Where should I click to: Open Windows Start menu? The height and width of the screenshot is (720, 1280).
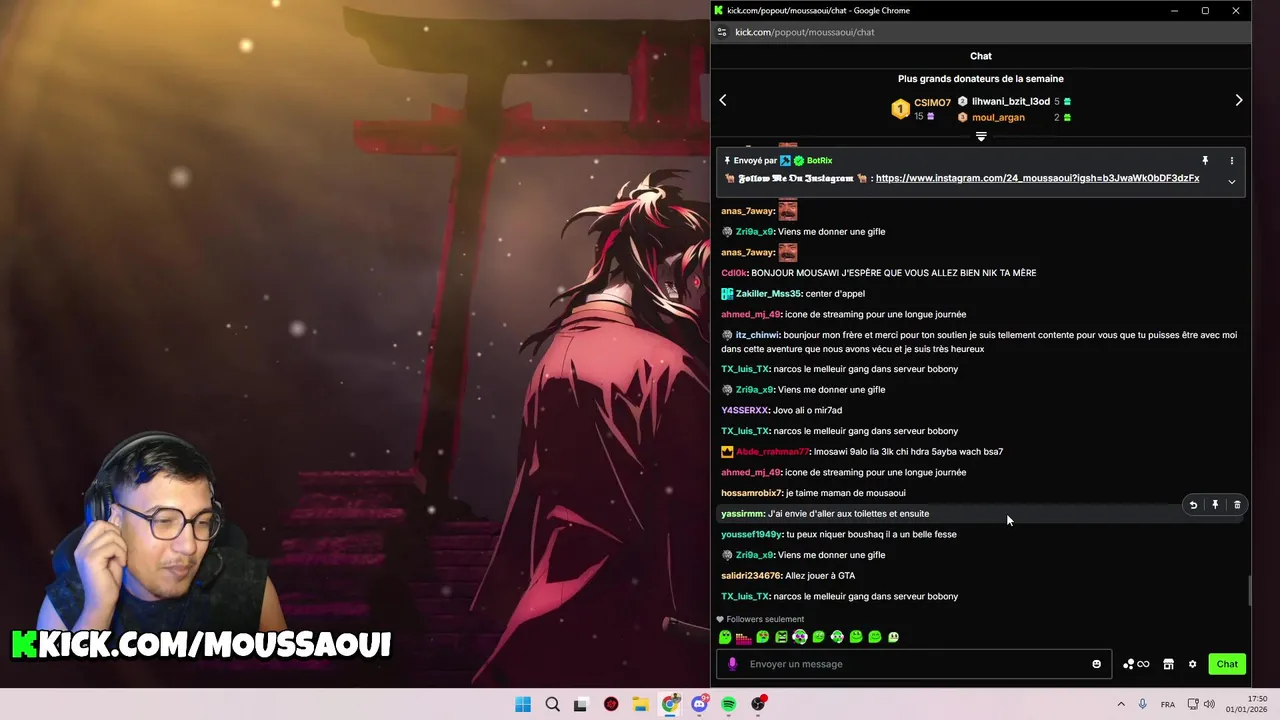click(x=523, y=704)
